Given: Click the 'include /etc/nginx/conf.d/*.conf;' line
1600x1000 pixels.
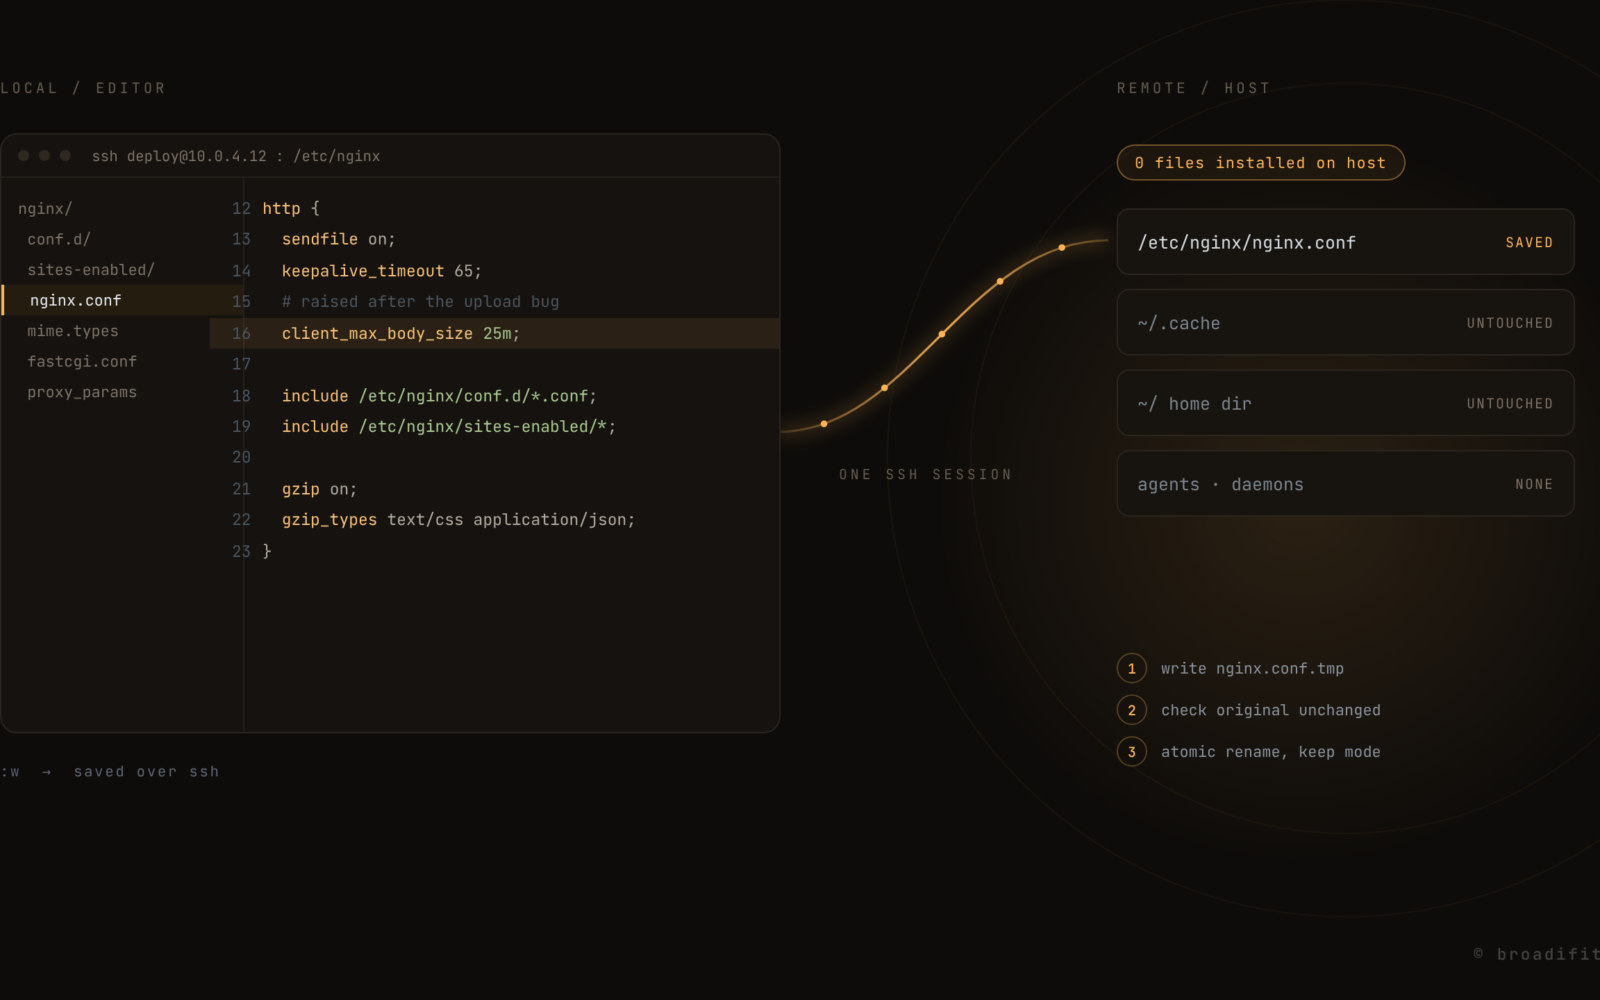Looking at the screenshot, I should pyautogui.click(x=439, y=396).
